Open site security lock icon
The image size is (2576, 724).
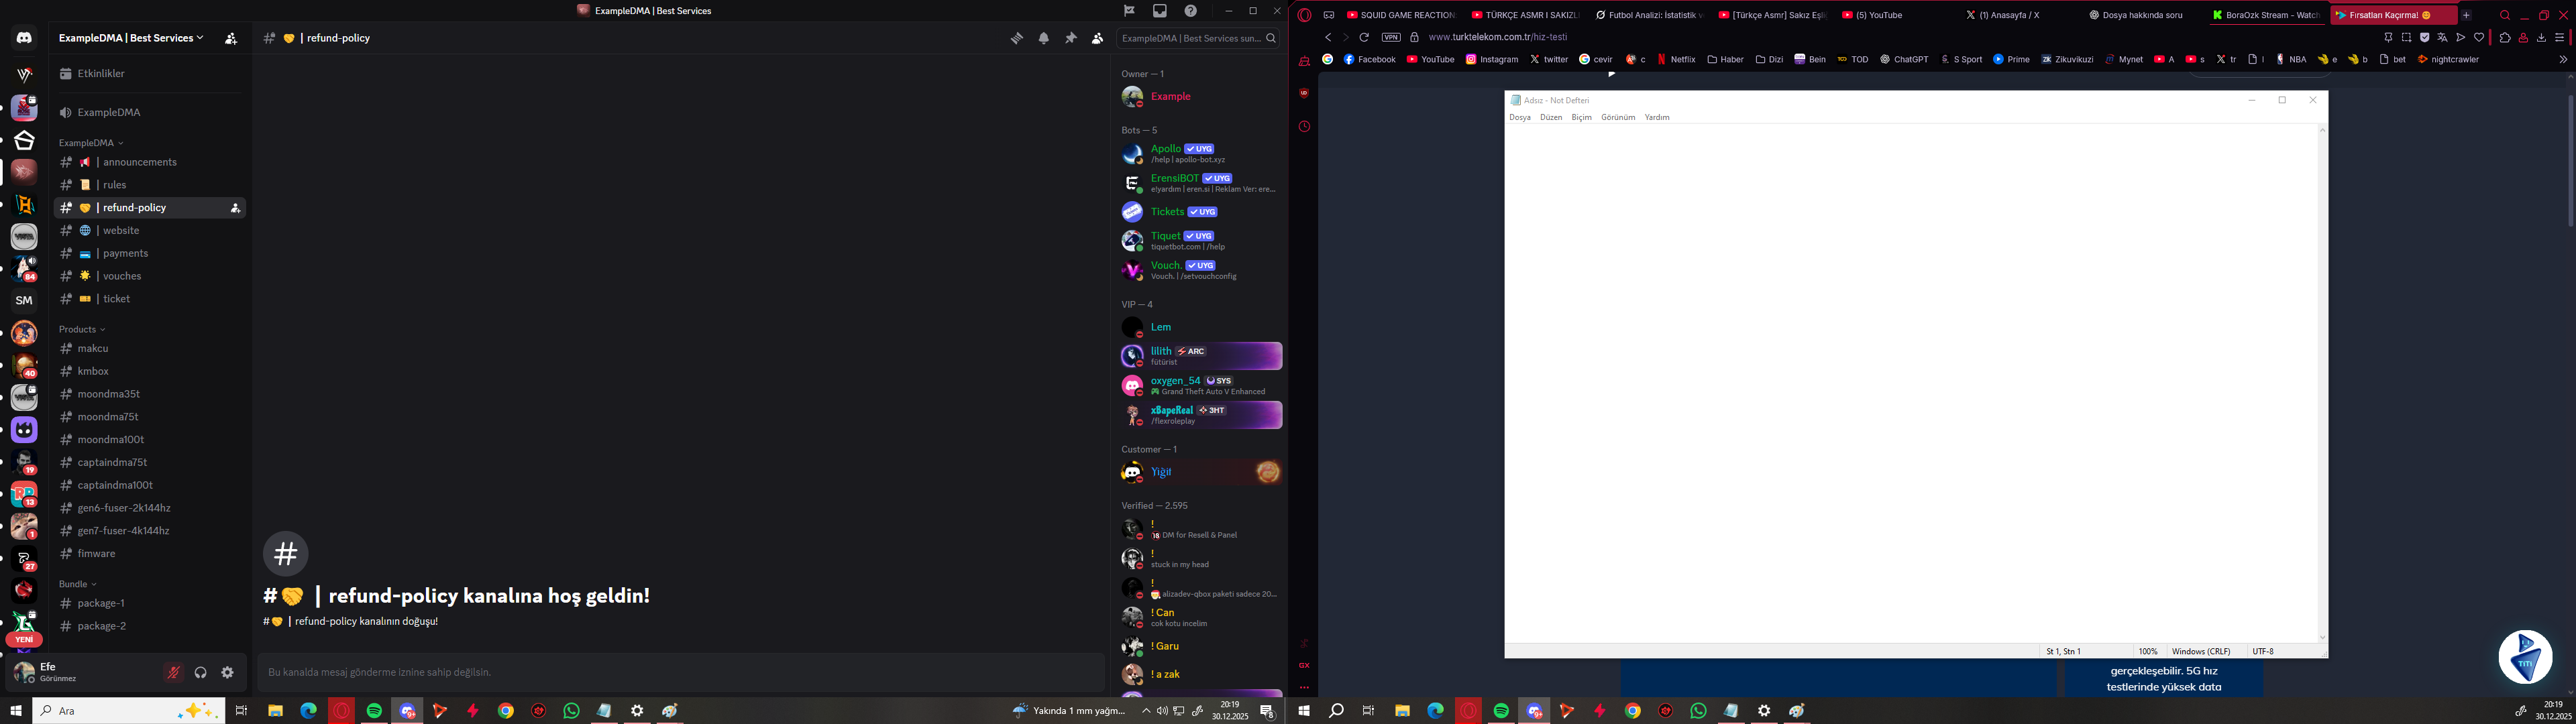pos(1415,37)
